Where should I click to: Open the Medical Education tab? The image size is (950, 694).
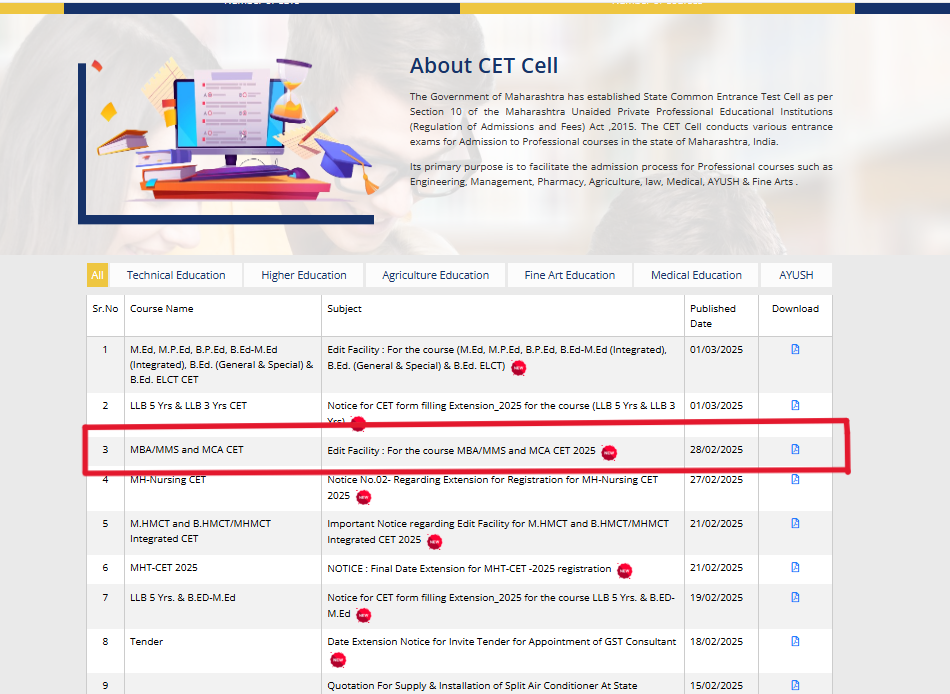(696, 275)
